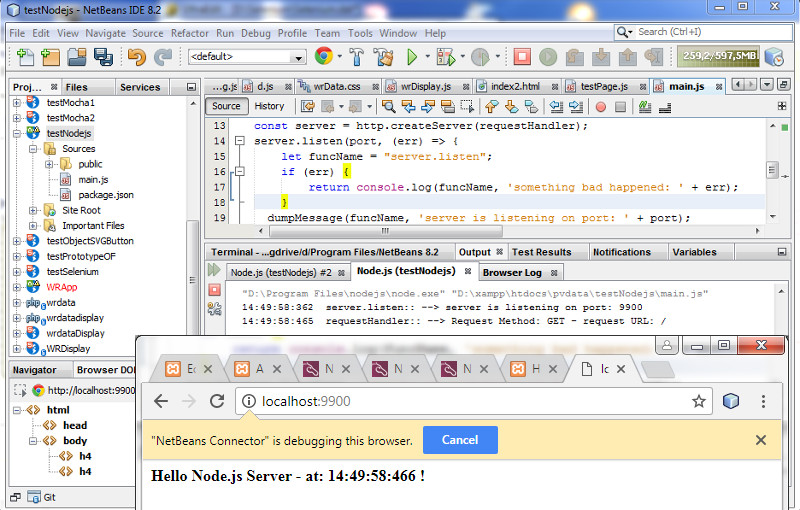The height and width of the screenshot is (510, 800).
Task: Collapse the testNodejs project node
Action: pyautogui.click(x=17, y=134)
